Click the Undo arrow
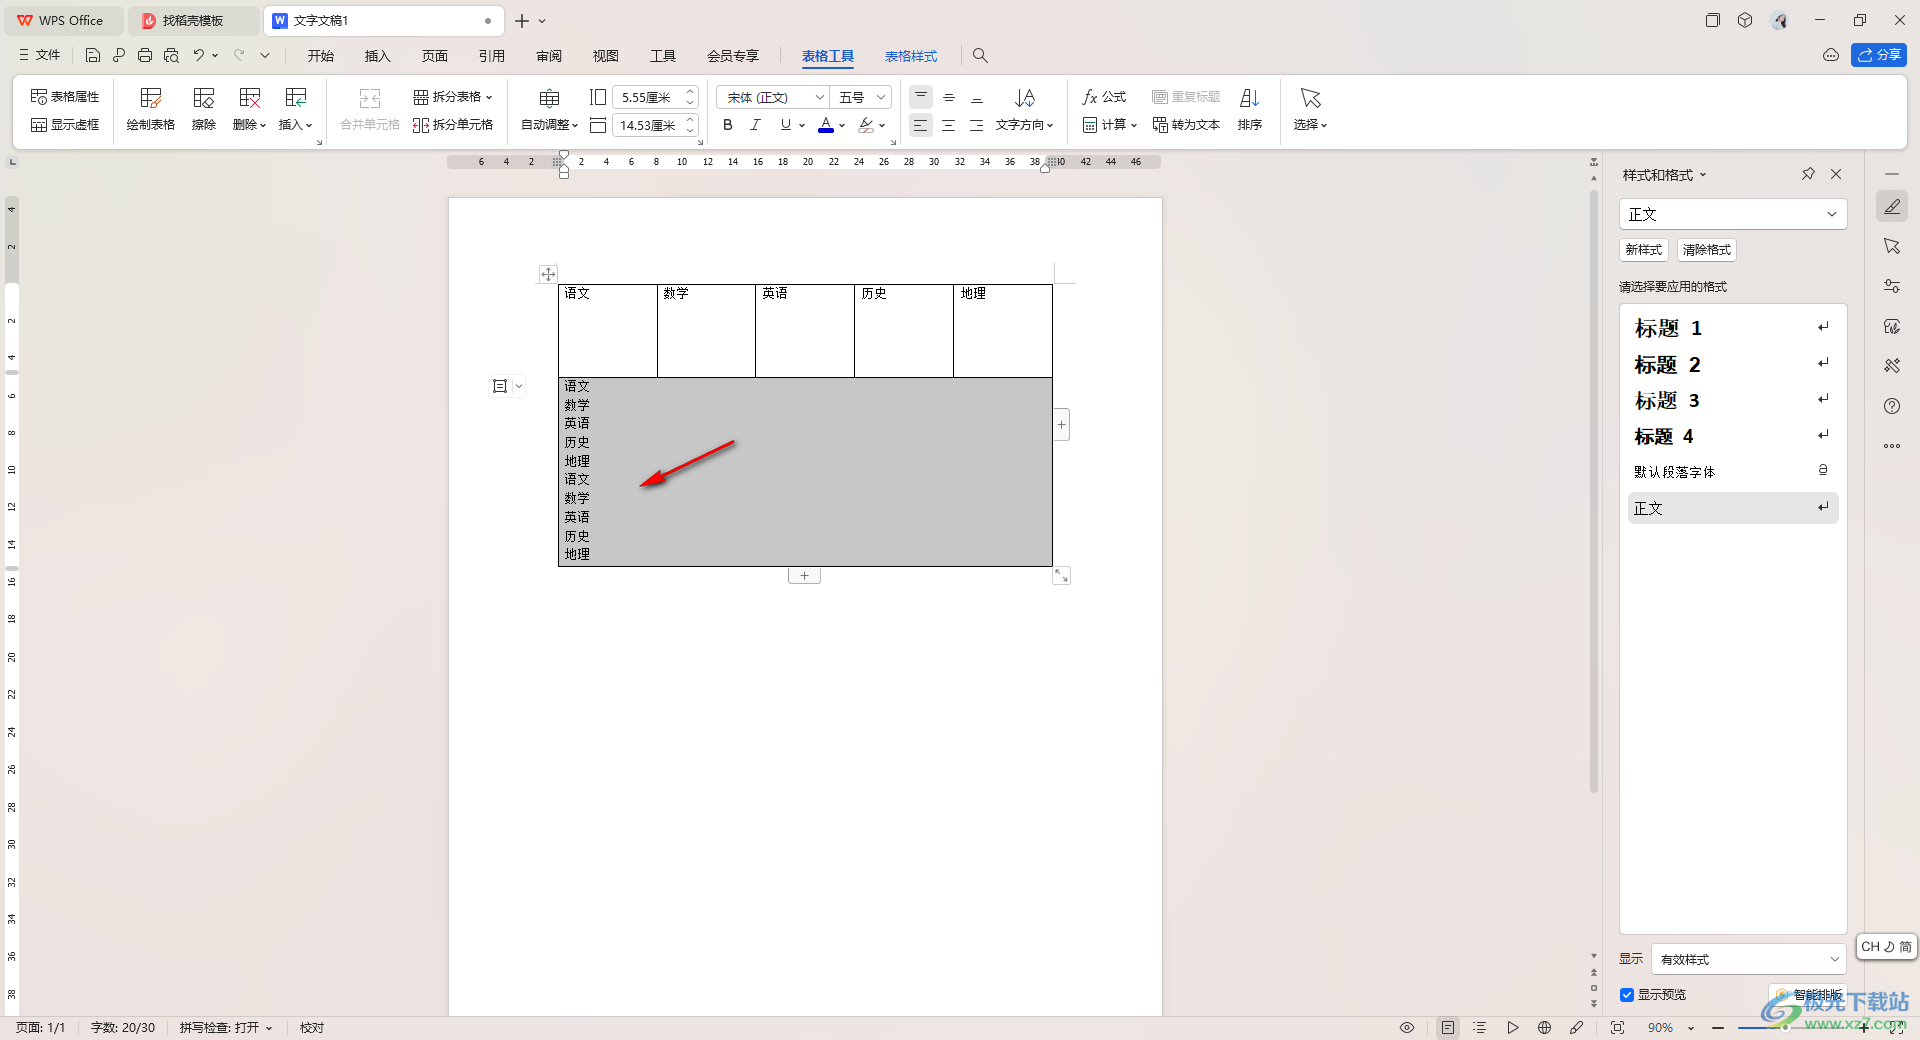Viewport: 1920px width, 1040px height. (198, 56)
